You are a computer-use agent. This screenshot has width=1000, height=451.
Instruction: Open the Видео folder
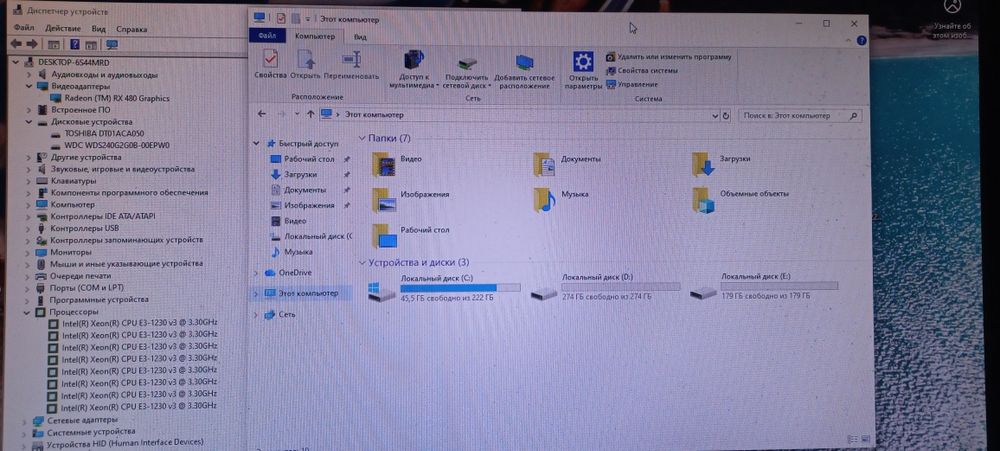[x=397, y=163]
